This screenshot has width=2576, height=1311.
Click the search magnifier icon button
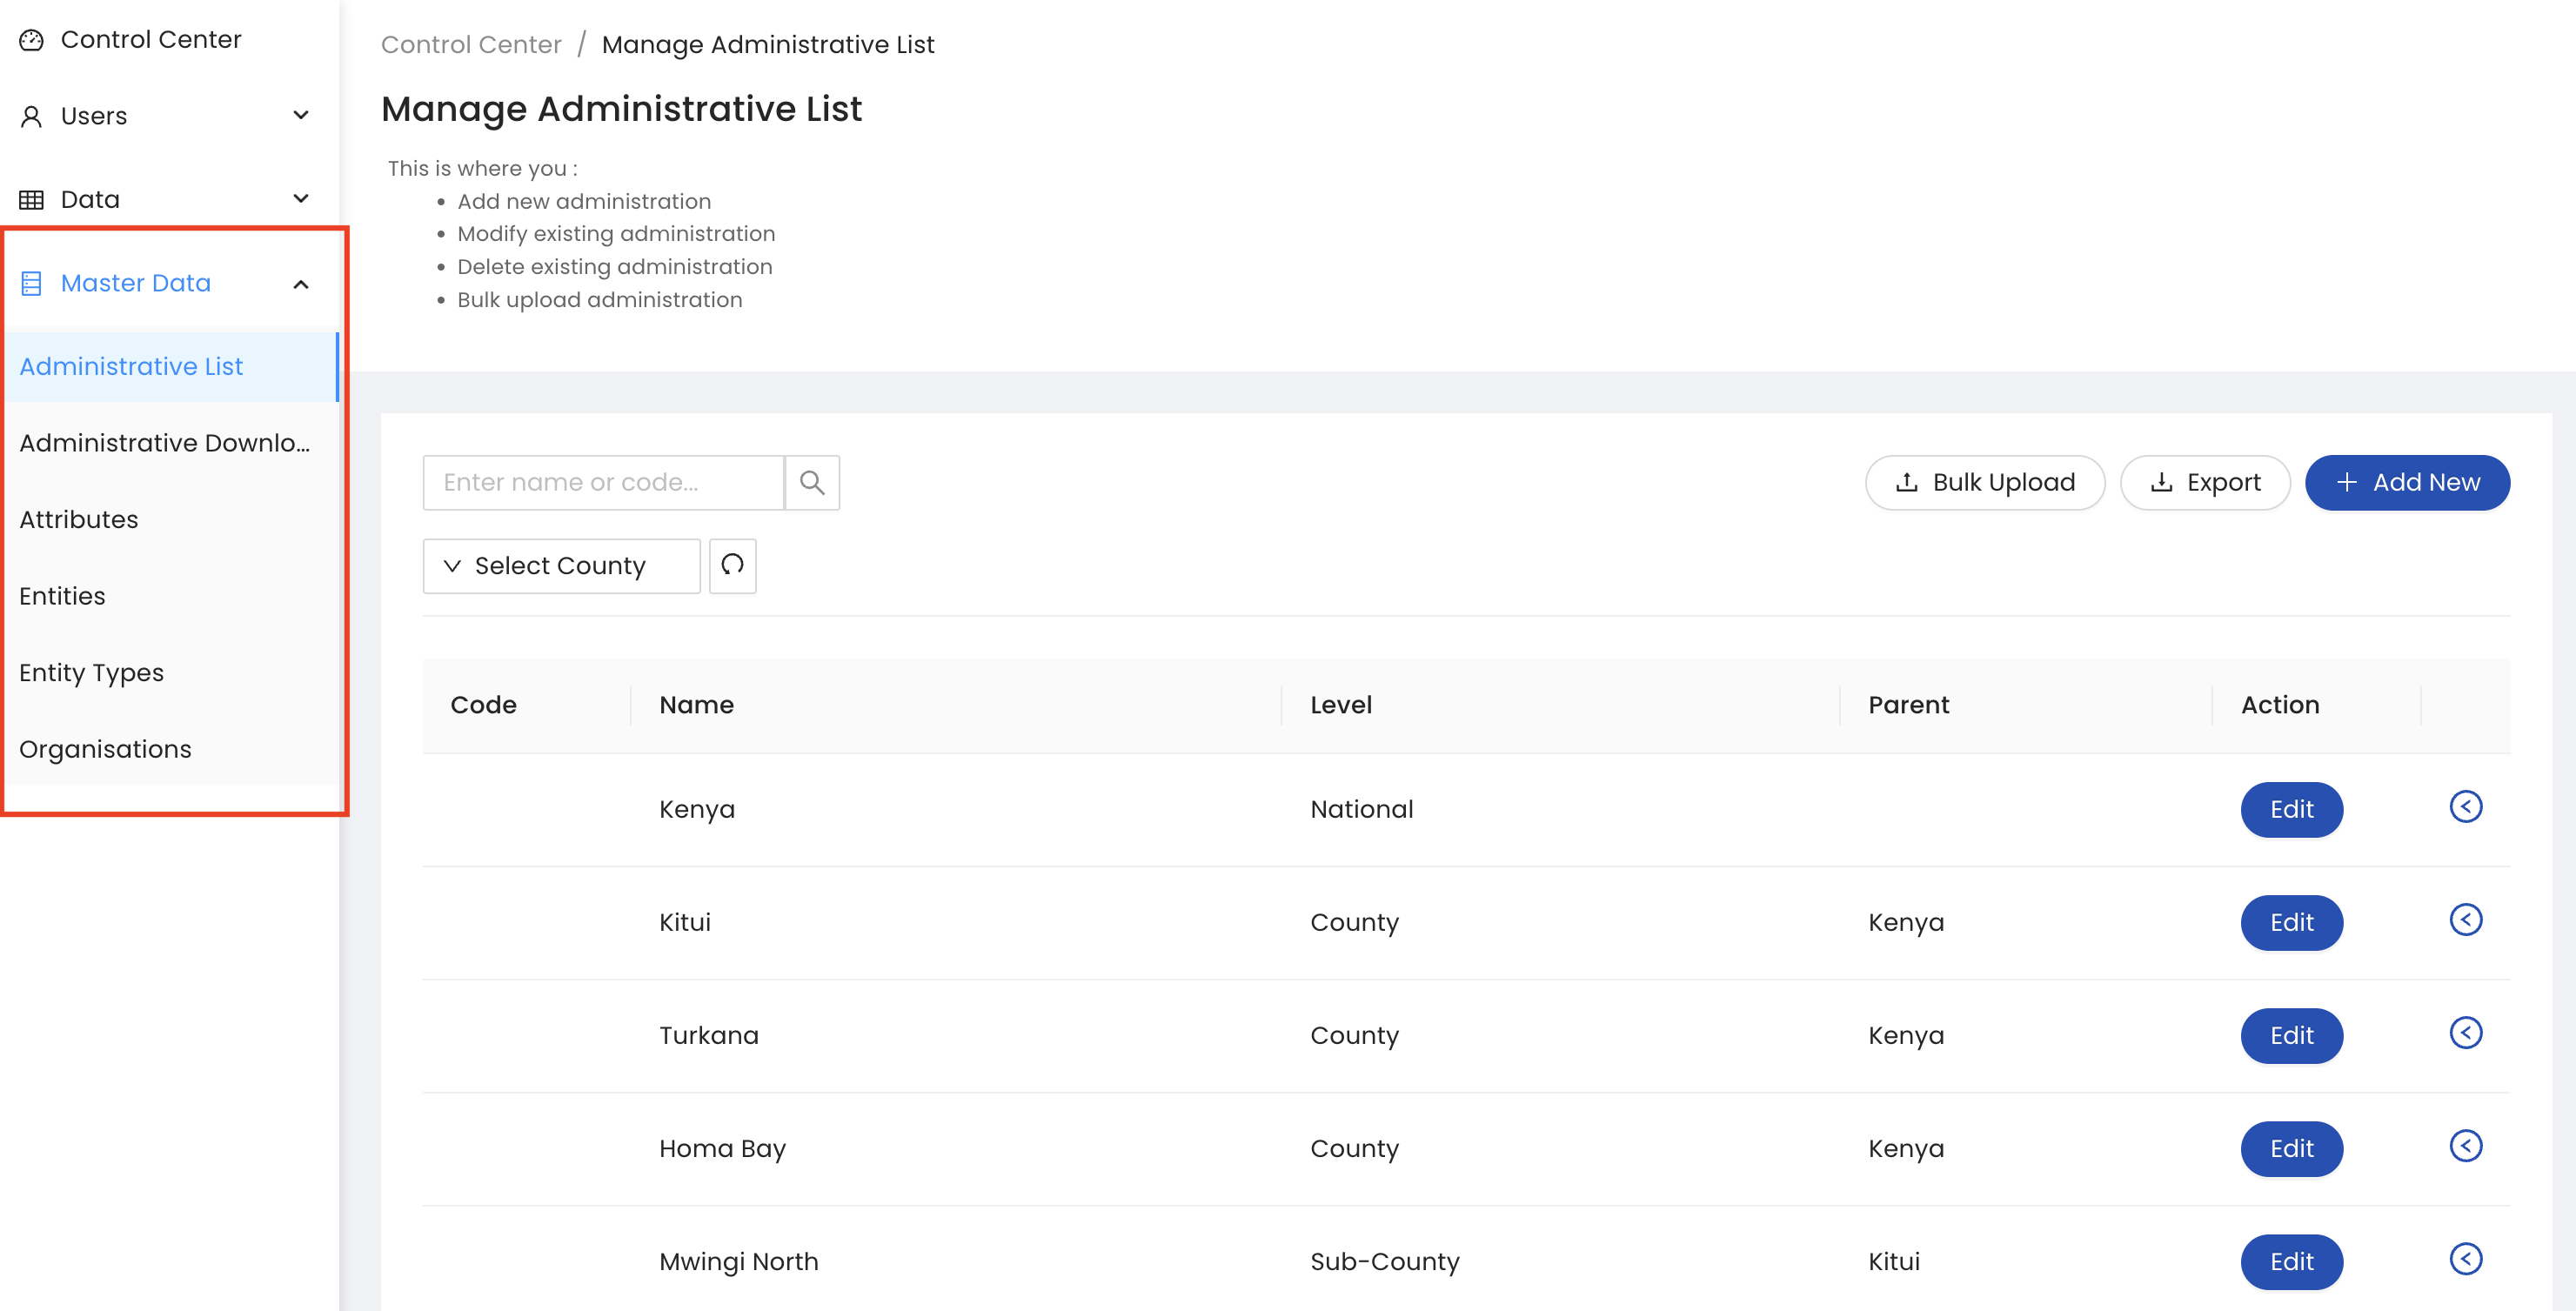[811, 483]
